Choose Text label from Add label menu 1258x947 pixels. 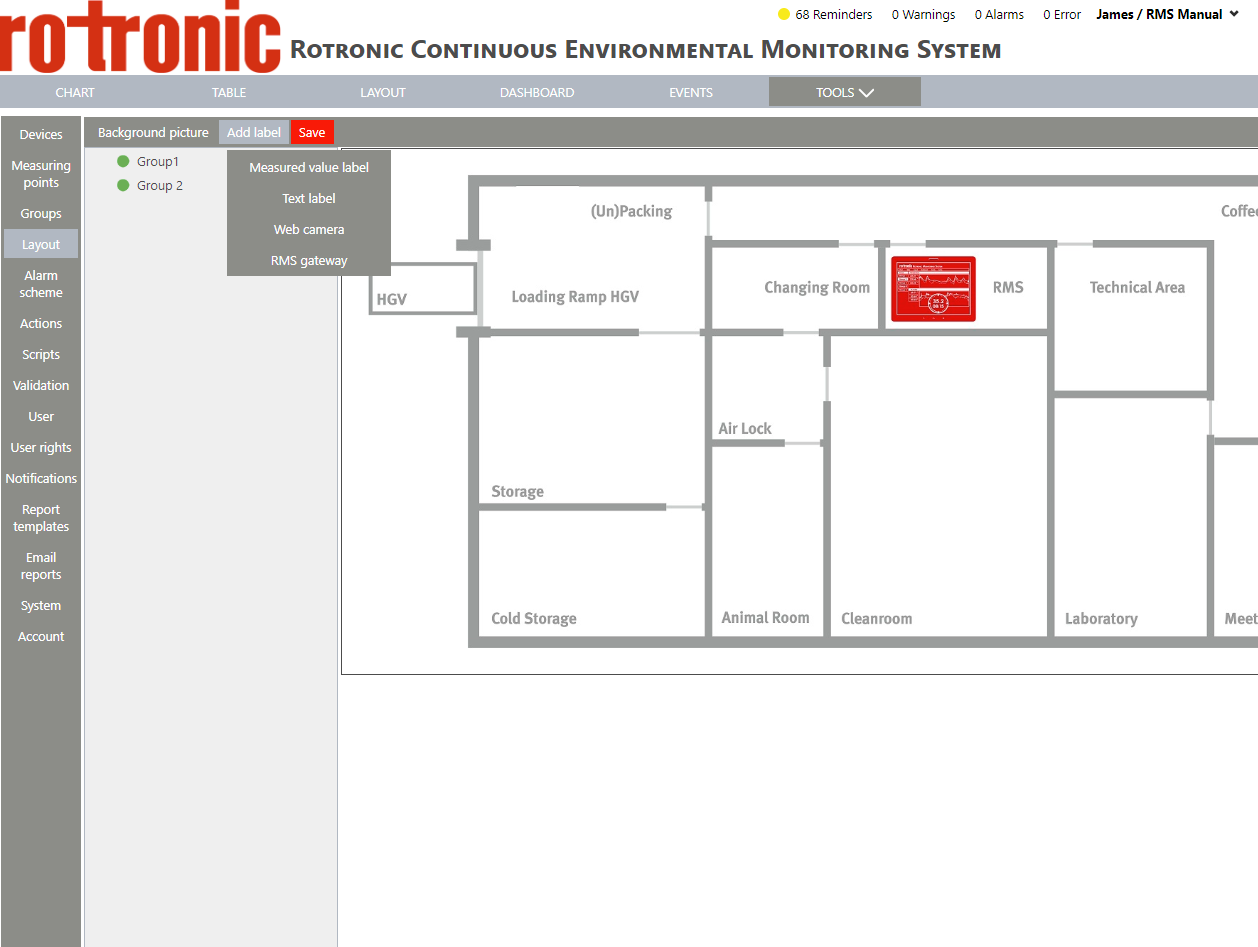click(309, 198)
